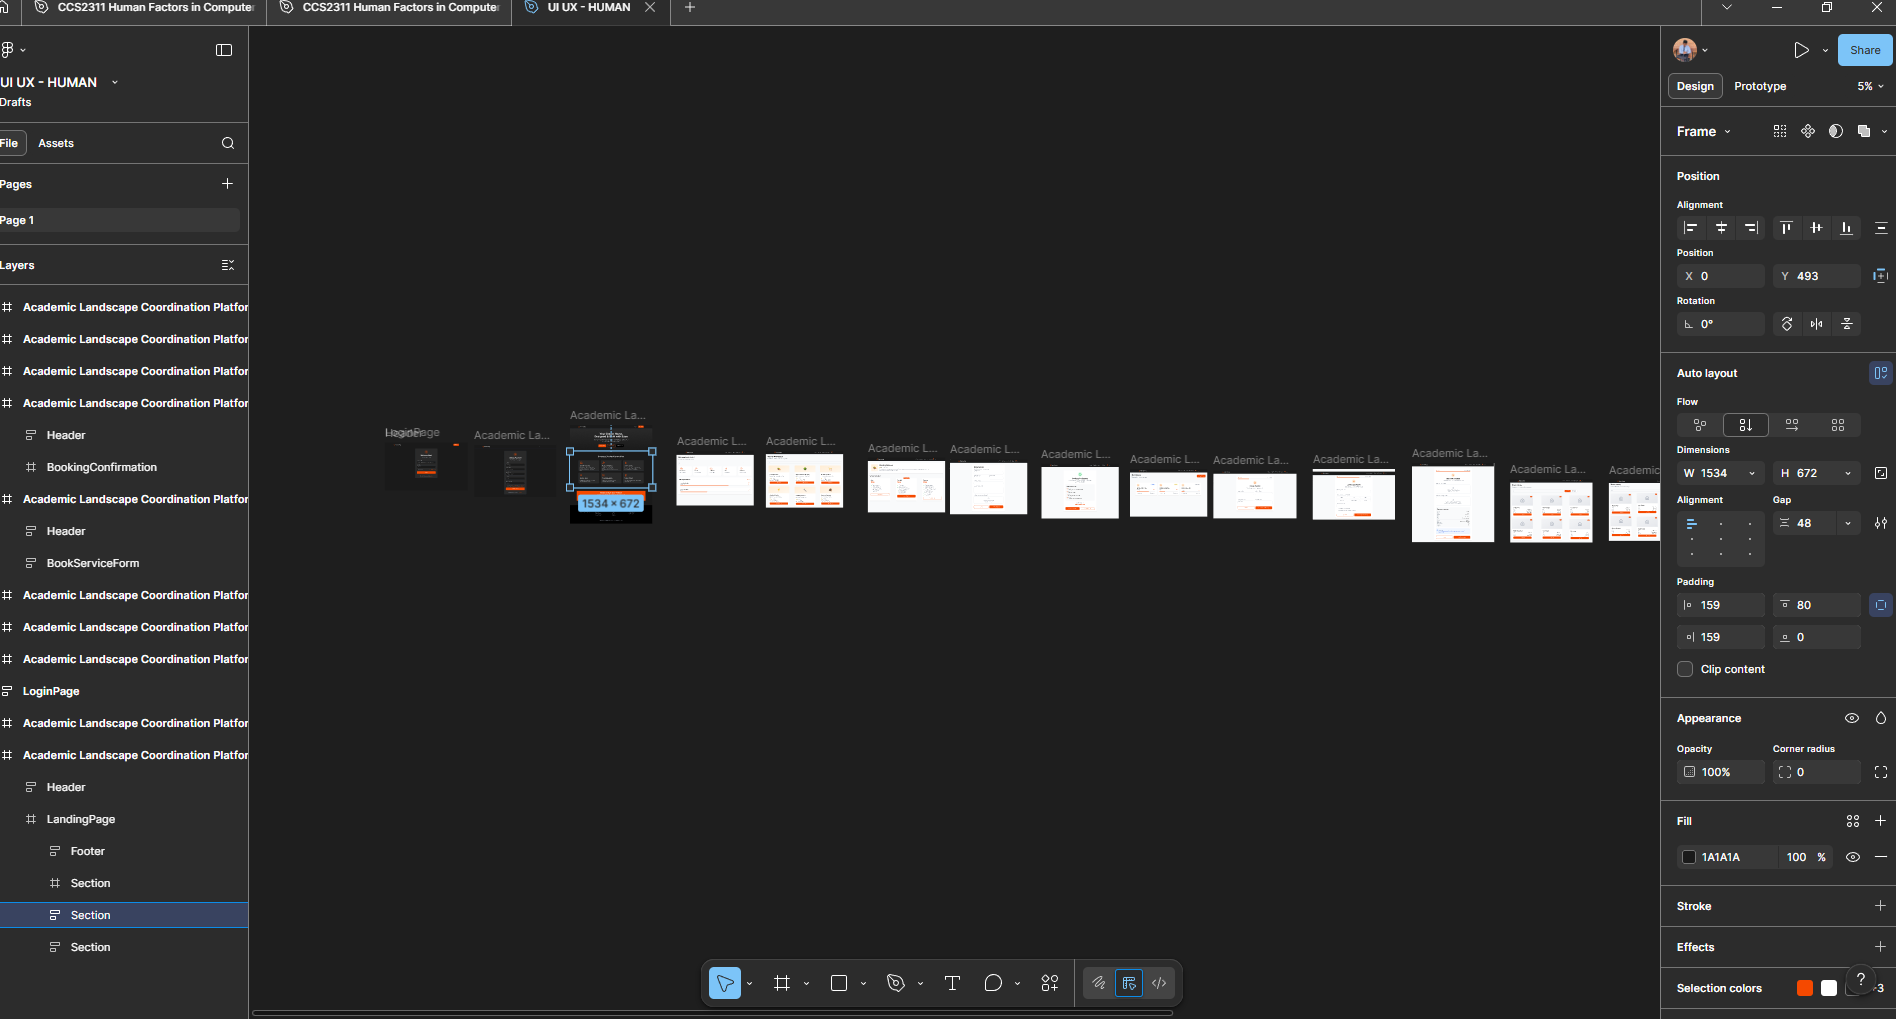Open the zoom level dropdown showing 5%
This screenshot has width=1896, height=1019.
[x=1869, y=86]
